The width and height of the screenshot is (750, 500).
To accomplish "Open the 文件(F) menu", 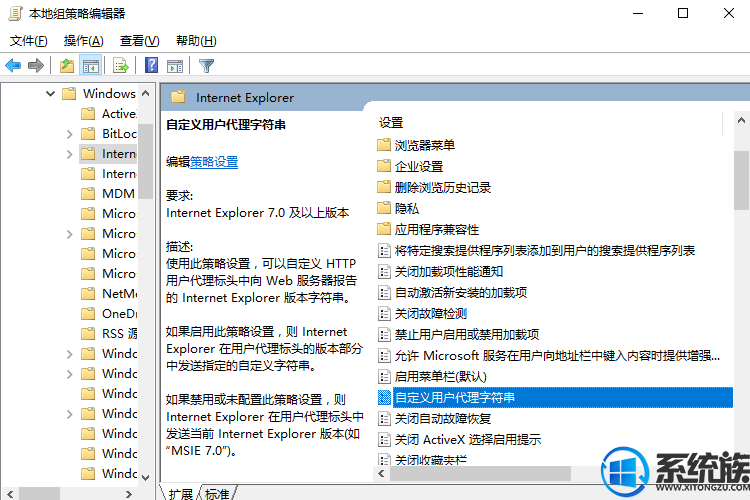I will click(x=29, y=41).
